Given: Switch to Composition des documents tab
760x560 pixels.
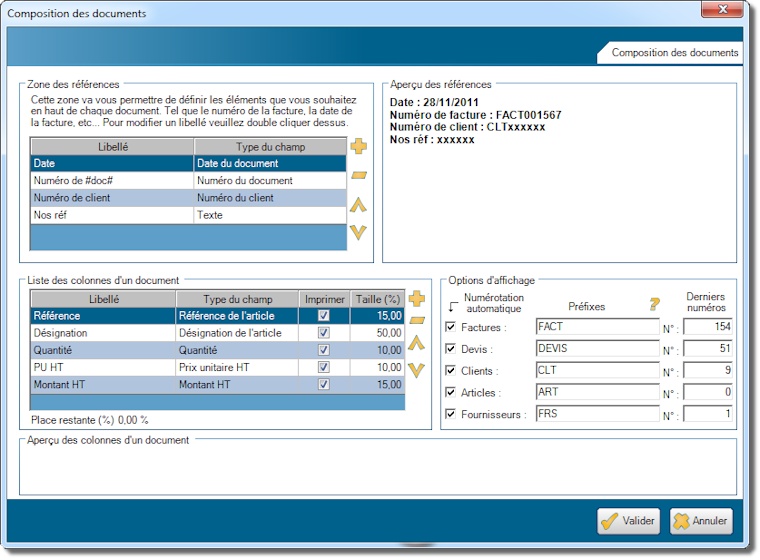Looking at the screenshot, I should coord(675,53).
